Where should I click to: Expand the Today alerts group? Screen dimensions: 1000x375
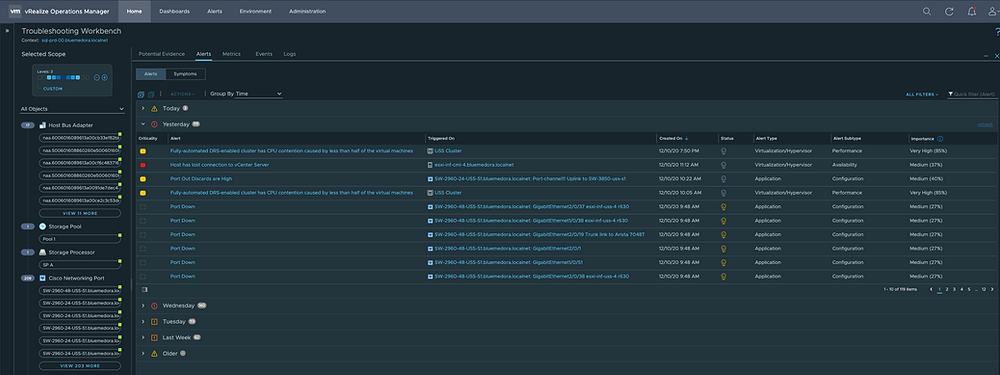click(x=143, y=108)
